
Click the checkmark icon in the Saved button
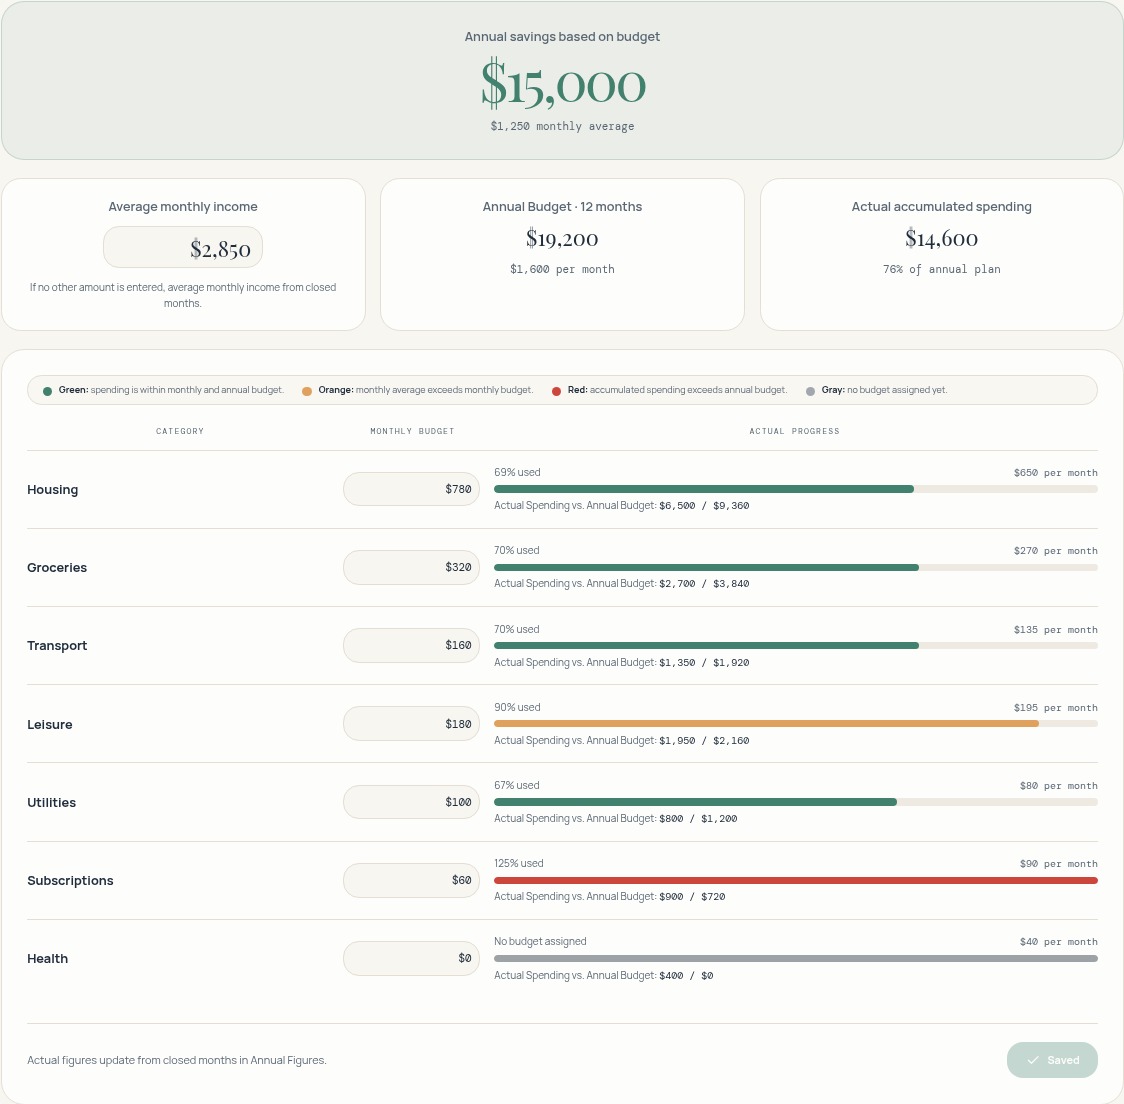pyautogui.click(x=1033, y=1060)
